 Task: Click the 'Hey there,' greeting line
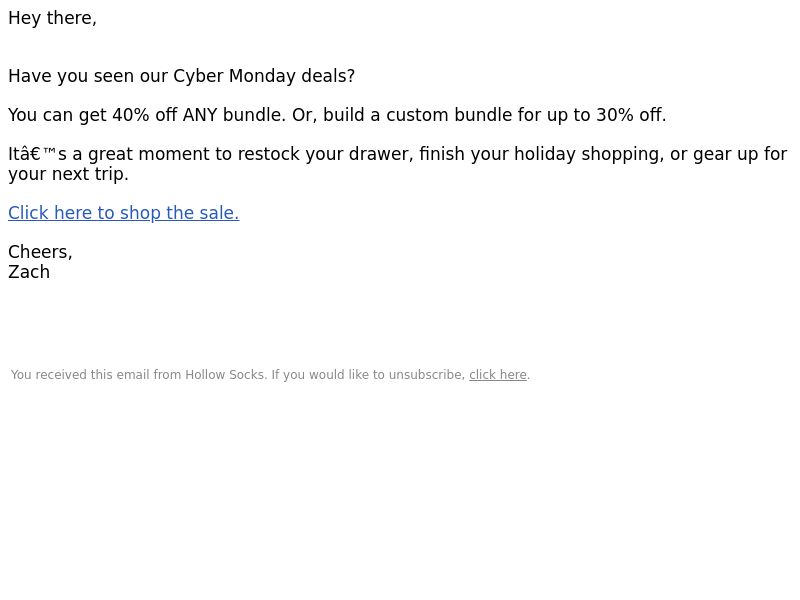(x=52, y=18)
